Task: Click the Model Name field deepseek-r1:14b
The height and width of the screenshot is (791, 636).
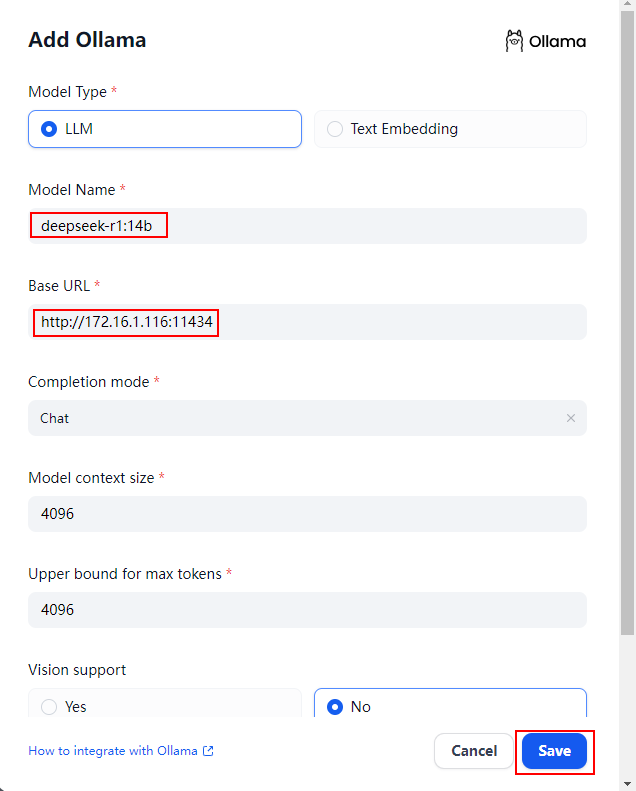Action: [307, 226]
